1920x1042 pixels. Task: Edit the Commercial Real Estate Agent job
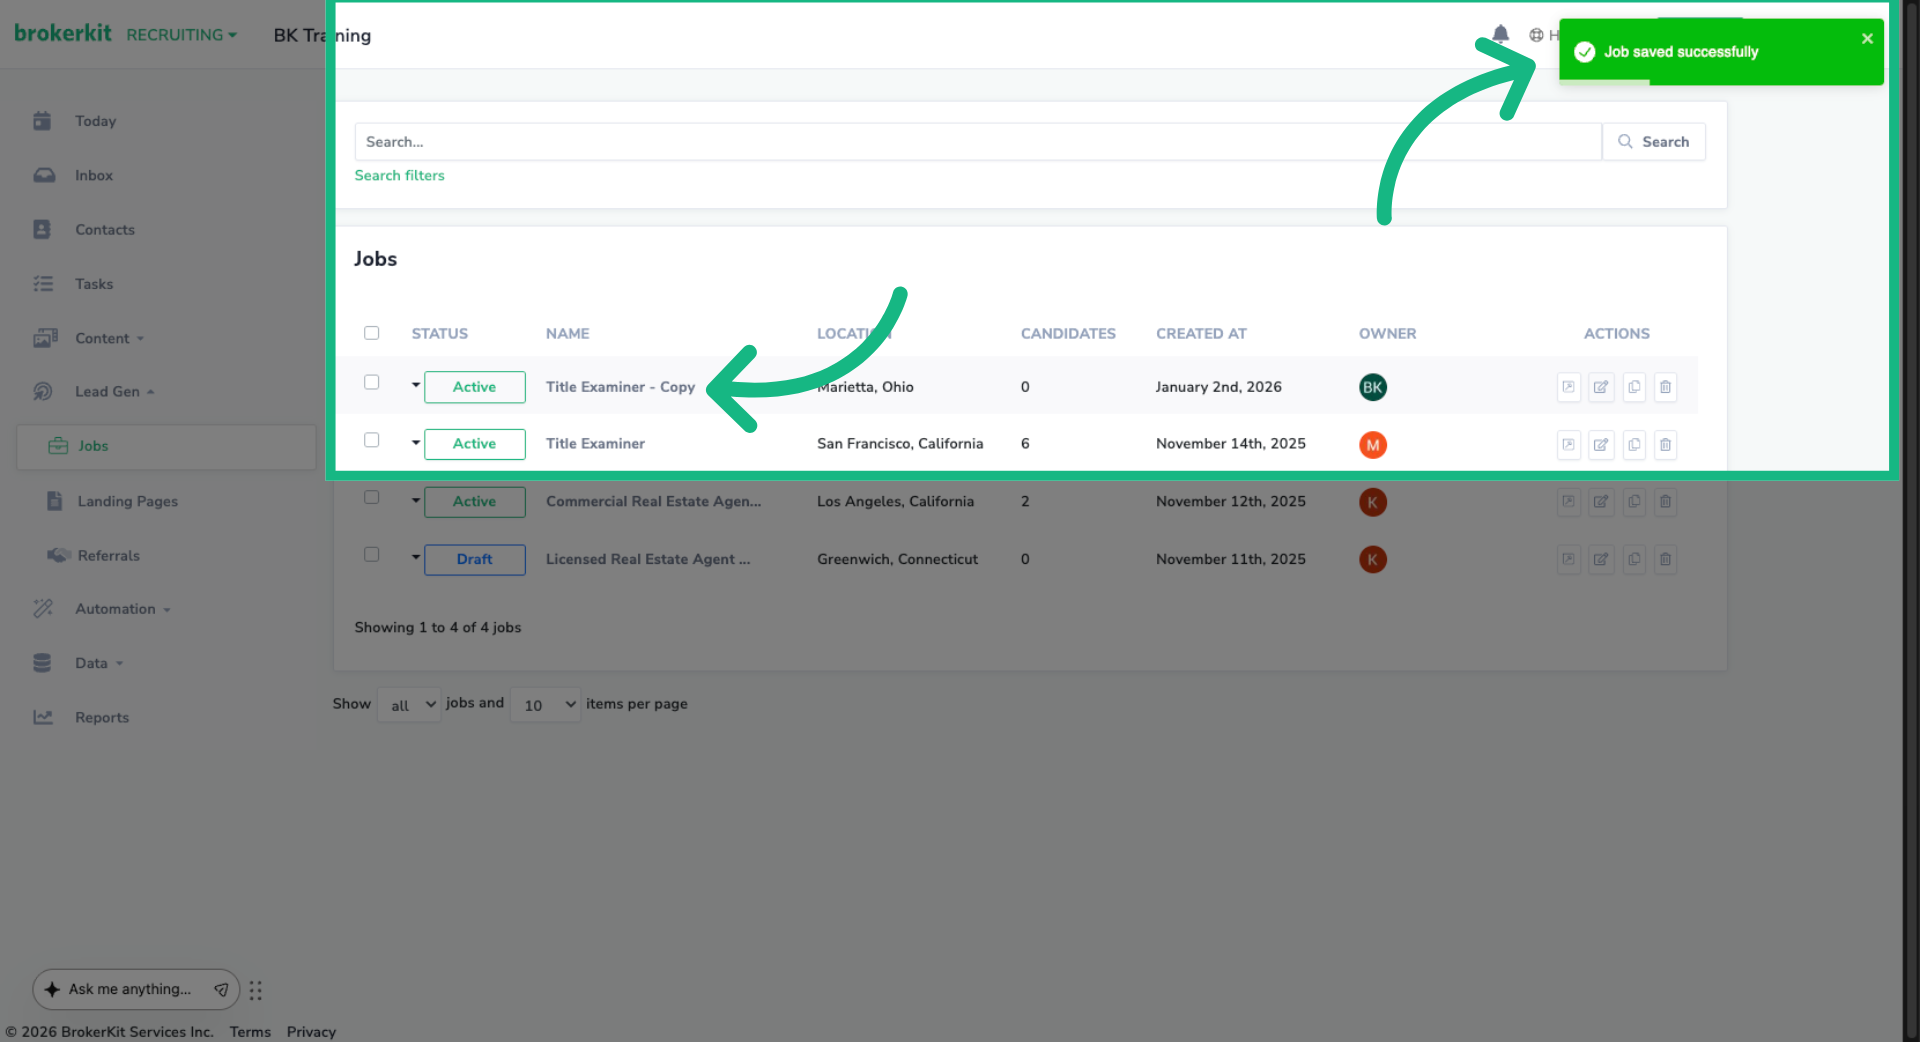pyautogui.click(x=1601, y=502)
